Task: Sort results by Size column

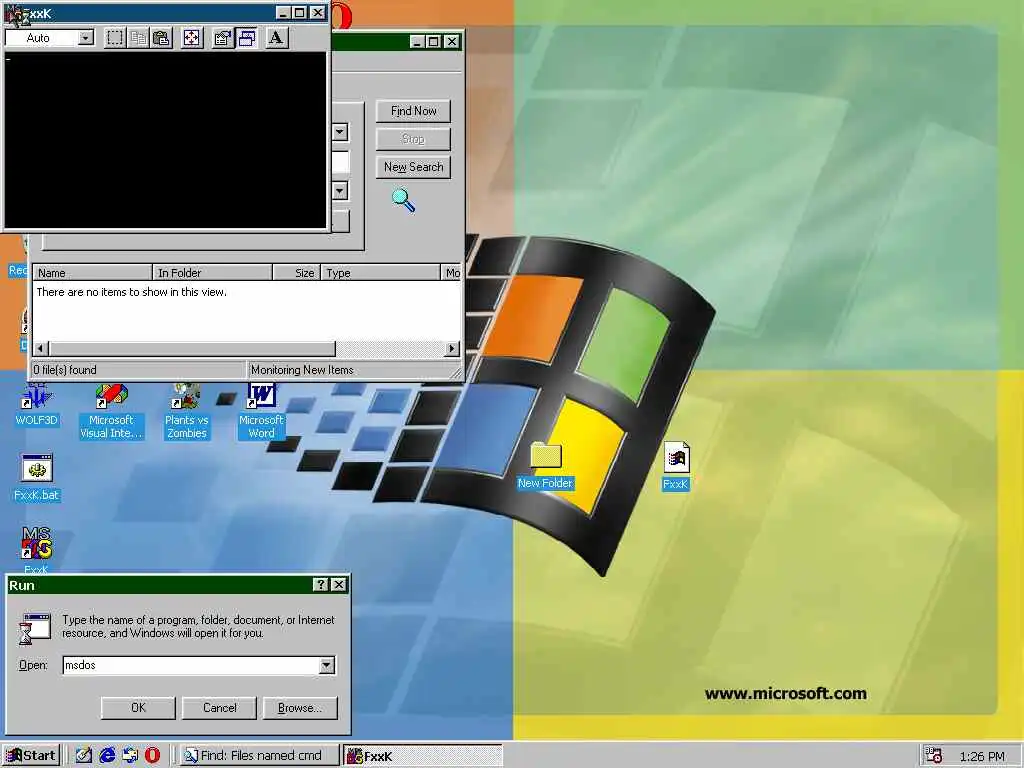Action: click(x=296, y=272)
